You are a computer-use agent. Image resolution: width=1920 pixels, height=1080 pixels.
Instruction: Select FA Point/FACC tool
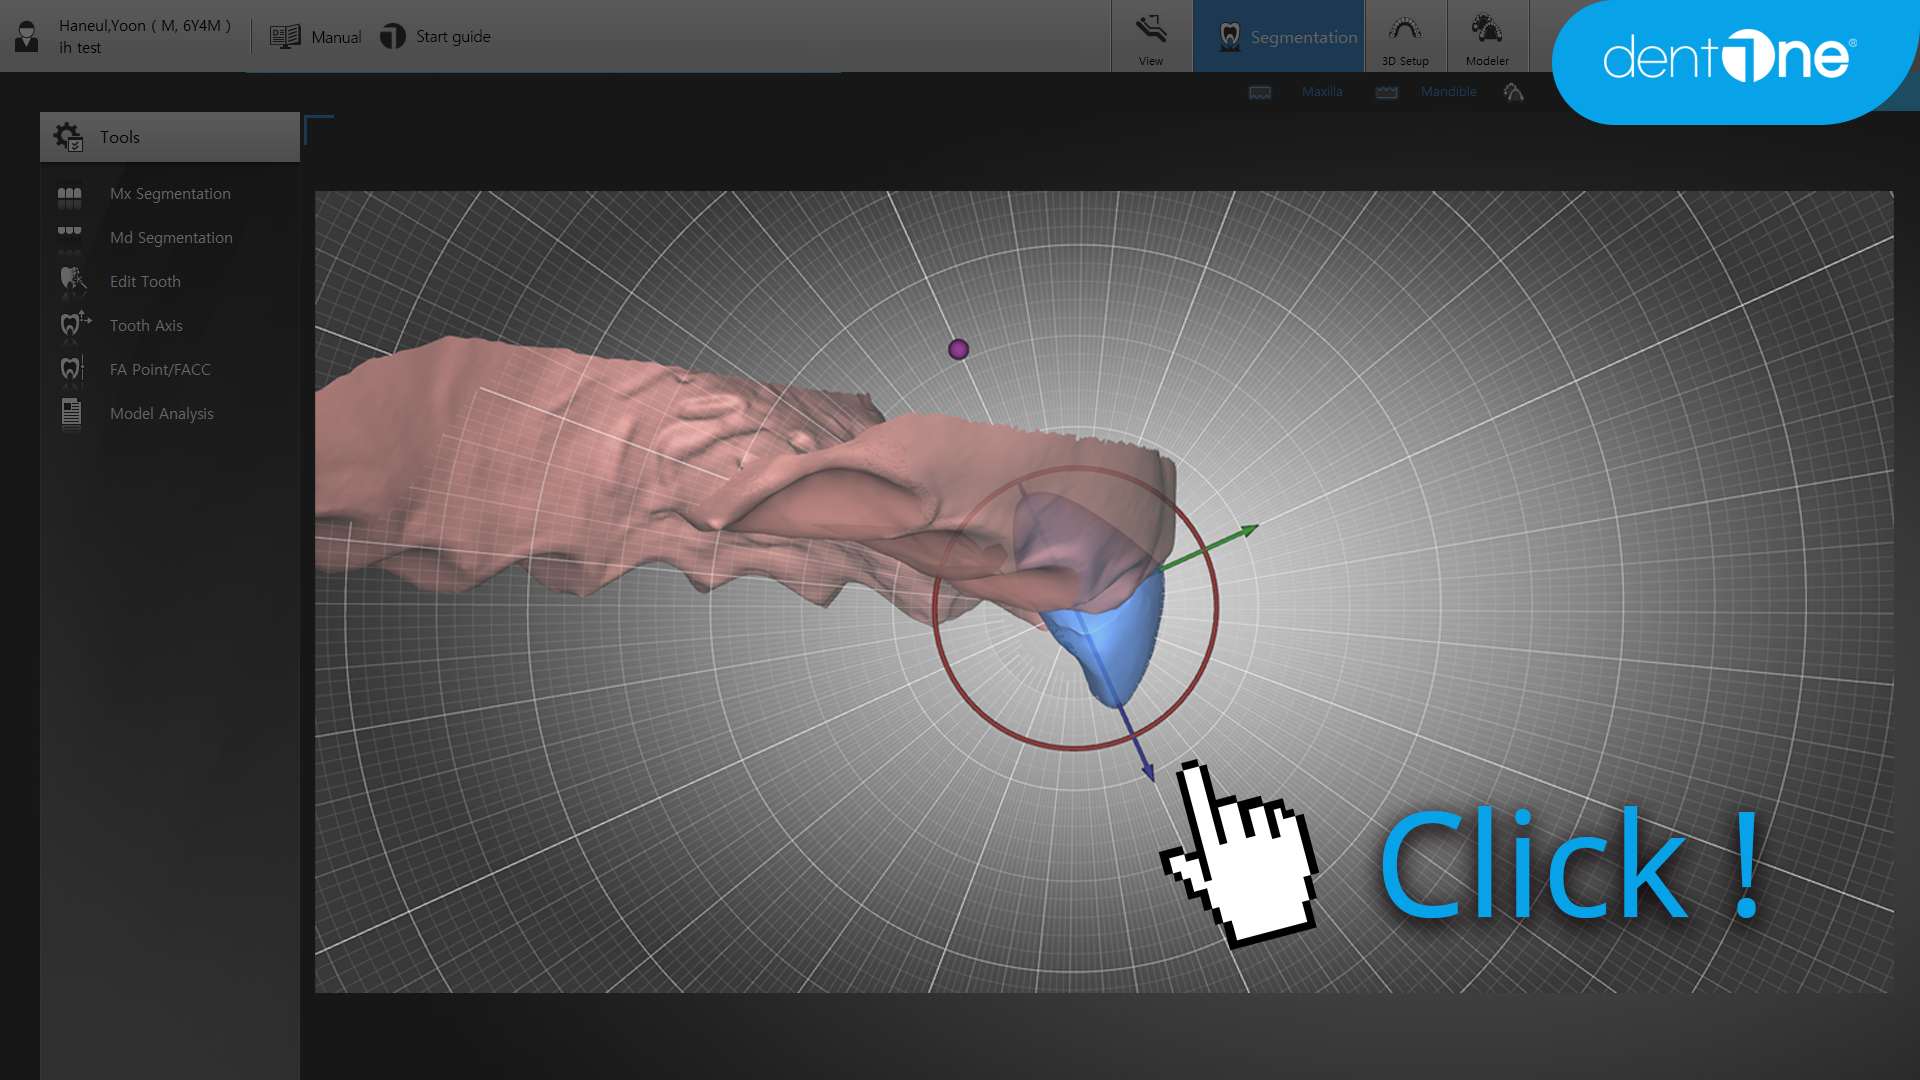(x=160, y=370)
